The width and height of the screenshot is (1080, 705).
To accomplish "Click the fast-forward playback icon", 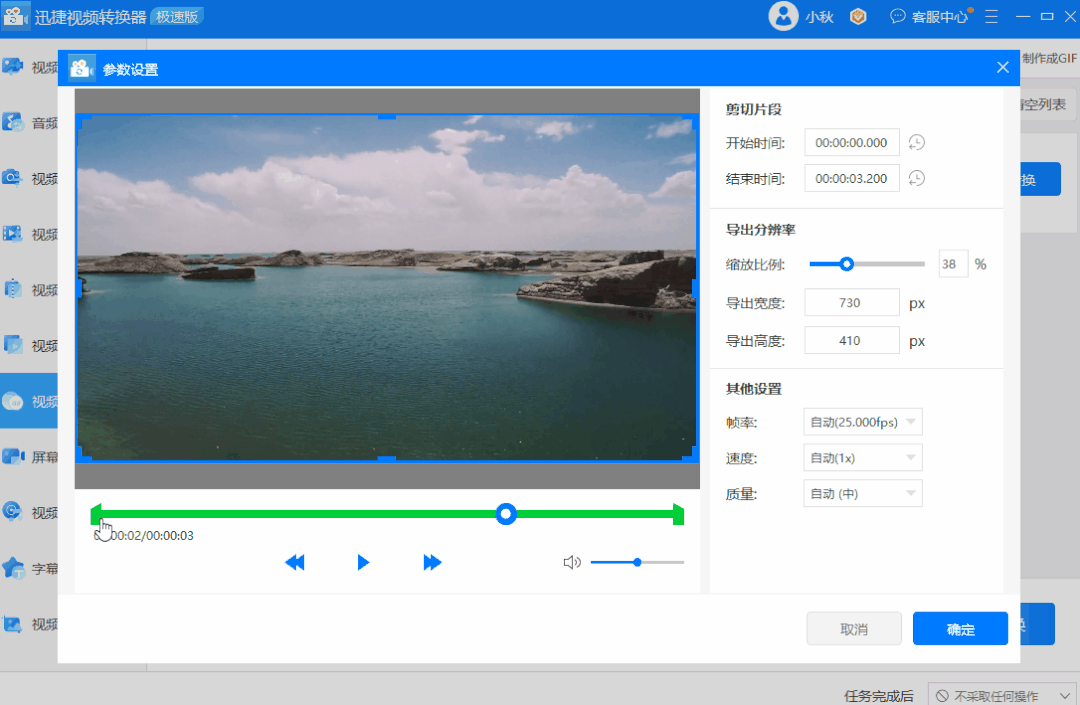I will tap(432, 562).
